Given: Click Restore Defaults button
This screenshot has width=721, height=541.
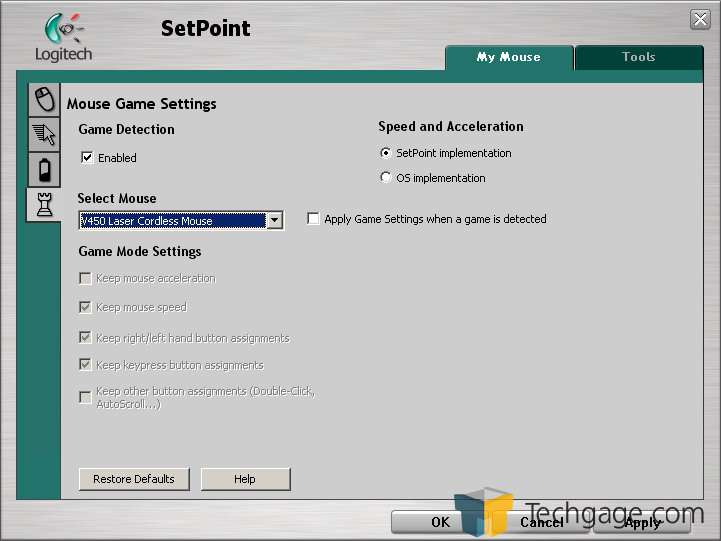Looking at the screenshot, I should point(134,479).
